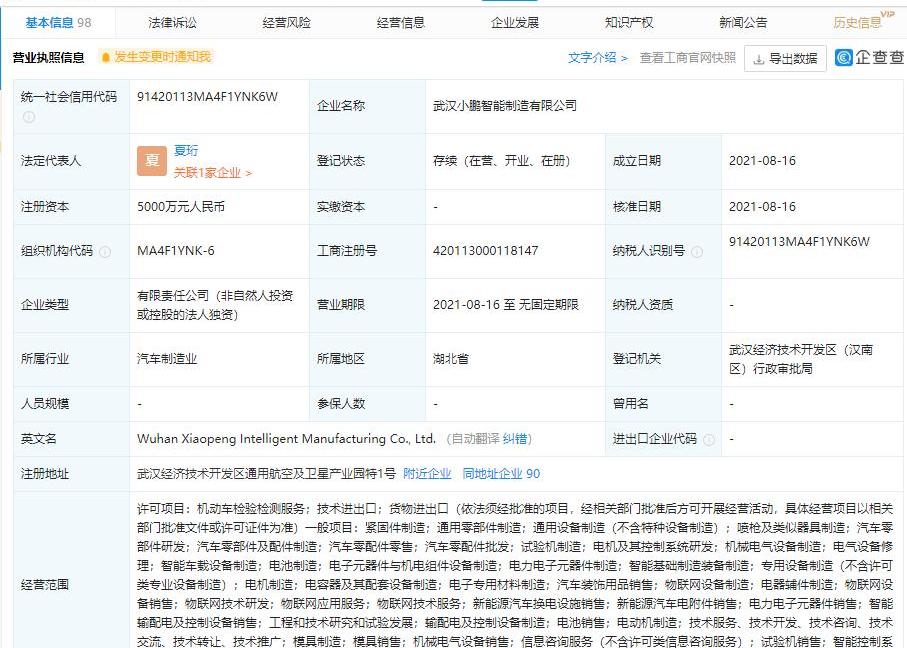Viewport: 907px width, 648px height.
Task: Open the 文字介绍 link
Action: tap(598, 58)
